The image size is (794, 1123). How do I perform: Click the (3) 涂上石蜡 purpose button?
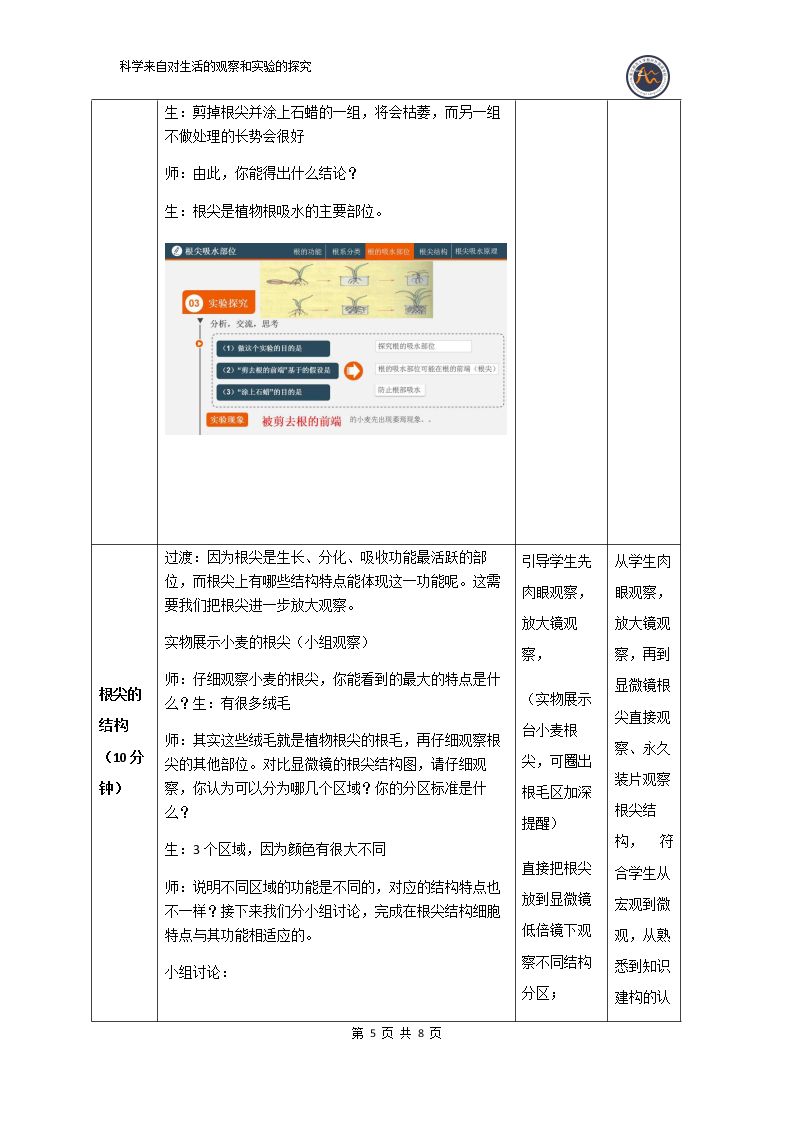(x=273, y=392)
